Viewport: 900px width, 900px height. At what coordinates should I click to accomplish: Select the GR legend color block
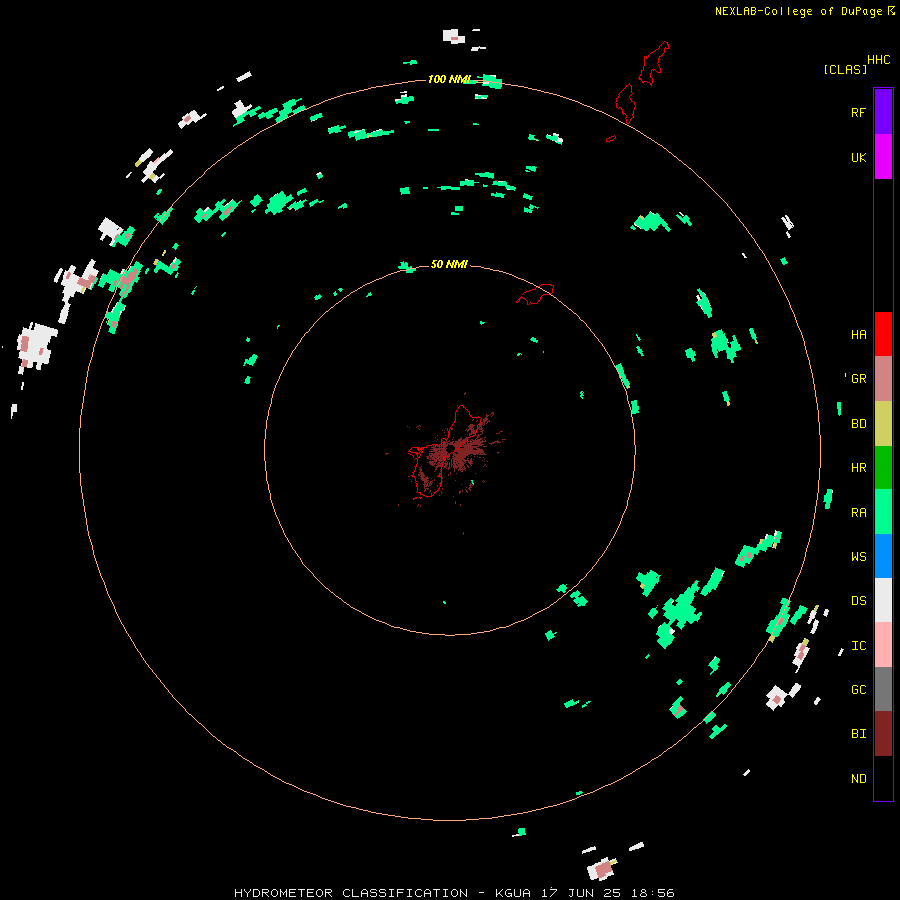[883, 379]
